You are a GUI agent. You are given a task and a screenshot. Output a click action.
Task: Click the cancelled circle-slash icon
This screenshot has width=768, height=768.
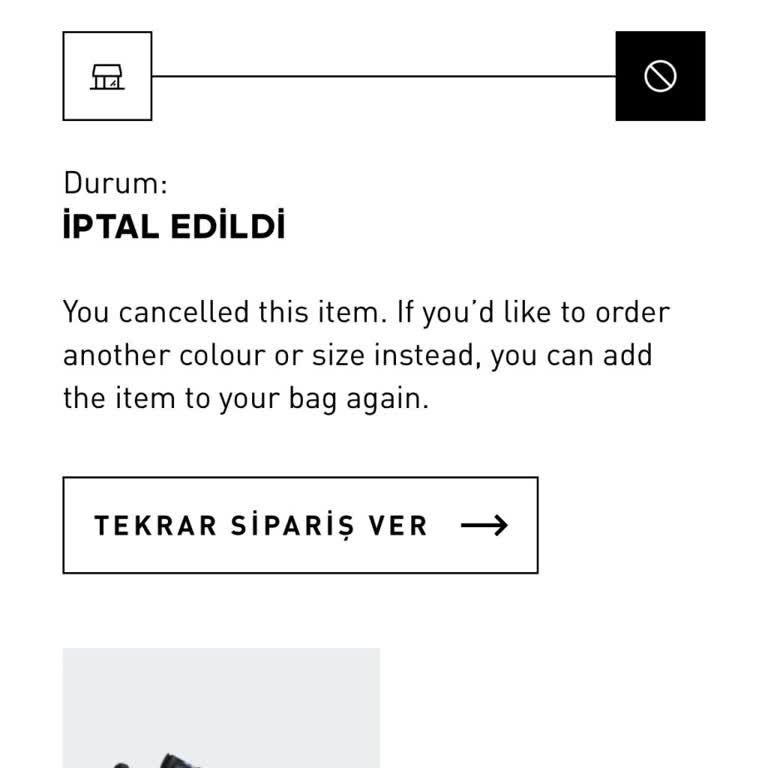click(660, 76)
